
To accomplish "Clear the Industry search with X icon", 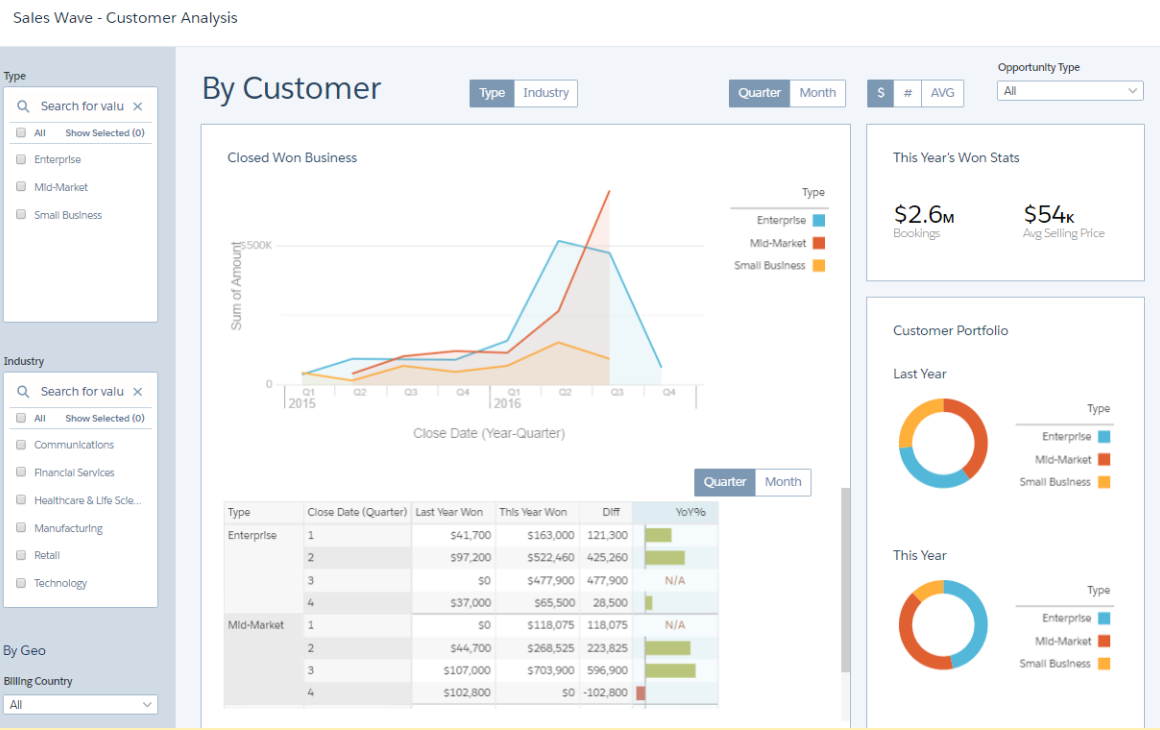I will tap(138, 391).
